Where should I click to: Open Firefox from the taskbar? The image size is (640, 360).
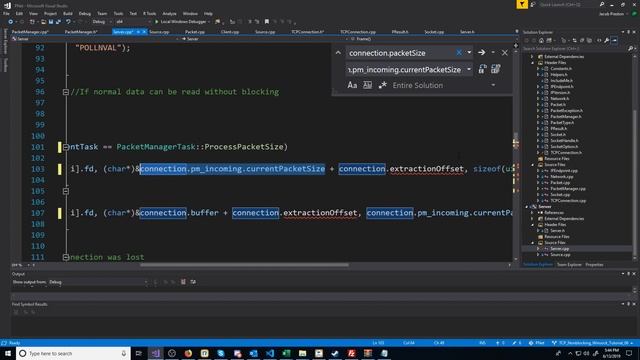click(x=188, y=353)
